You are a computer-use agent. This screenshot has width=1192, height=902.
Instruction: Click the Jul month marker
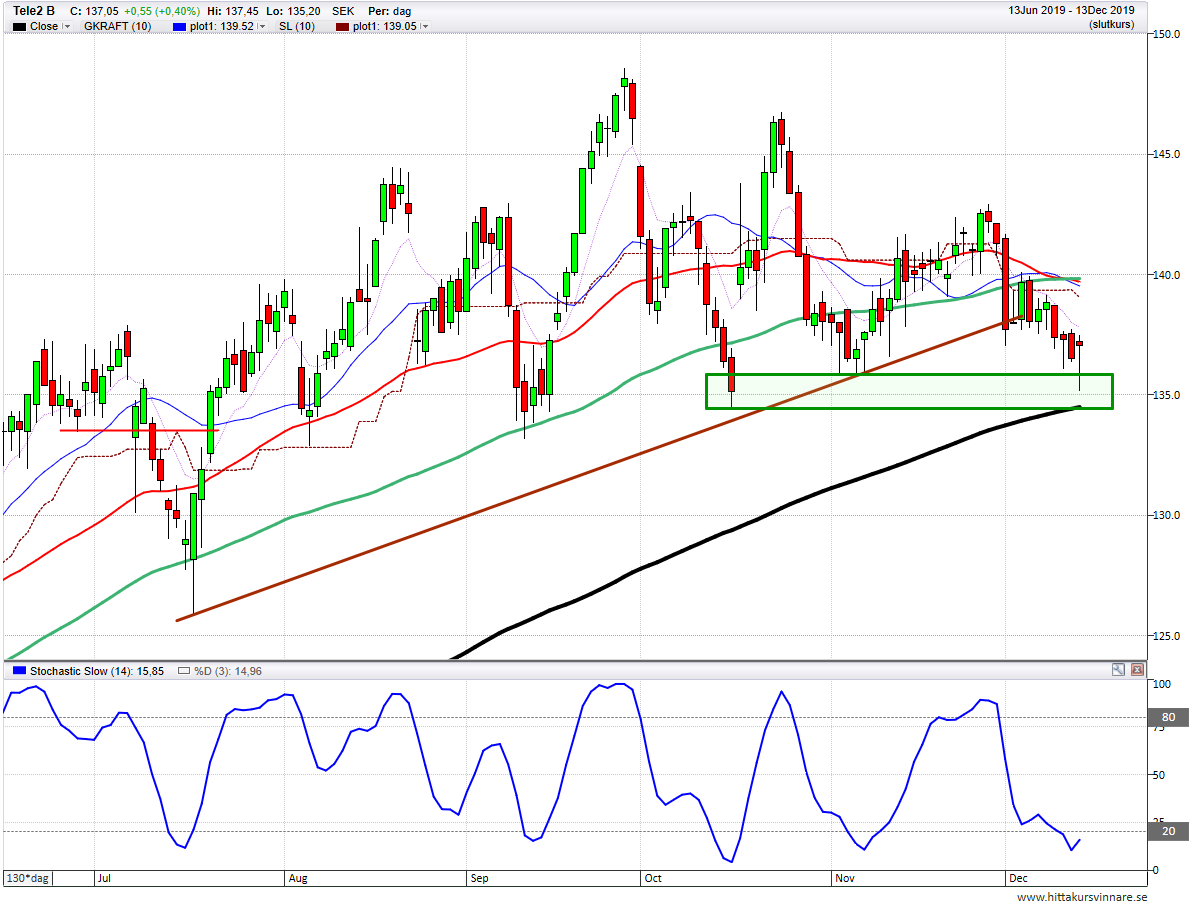coord(104,878)
